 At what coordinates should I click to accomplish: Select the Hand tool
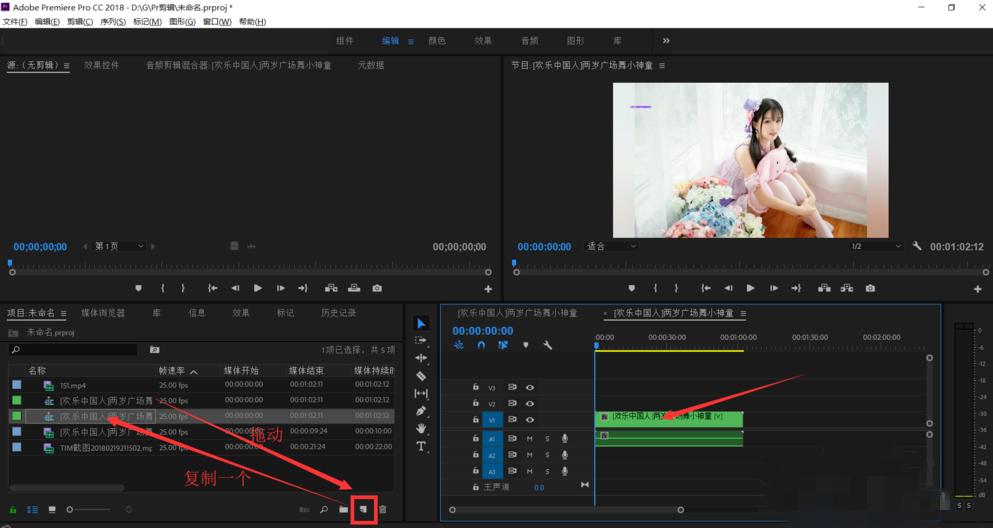tap(421, 429)
